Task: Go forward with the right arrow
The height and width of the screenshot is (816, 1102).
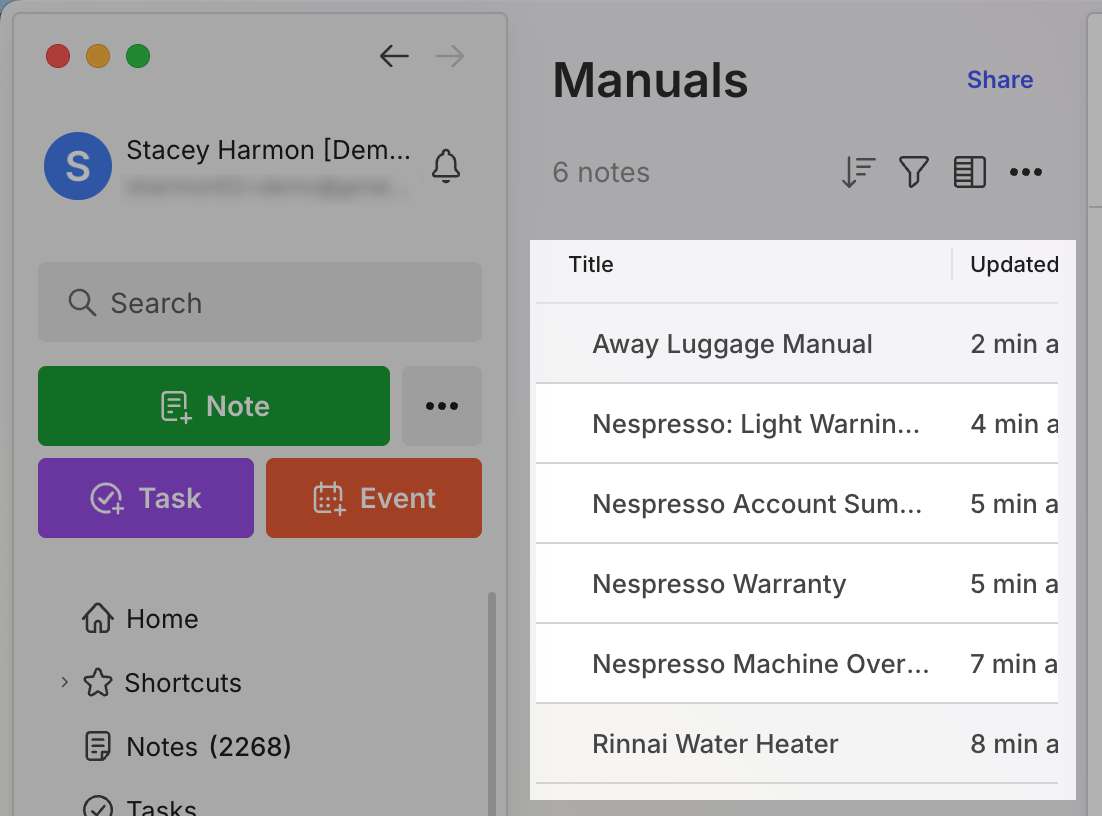Action: [x=450, y=56]
